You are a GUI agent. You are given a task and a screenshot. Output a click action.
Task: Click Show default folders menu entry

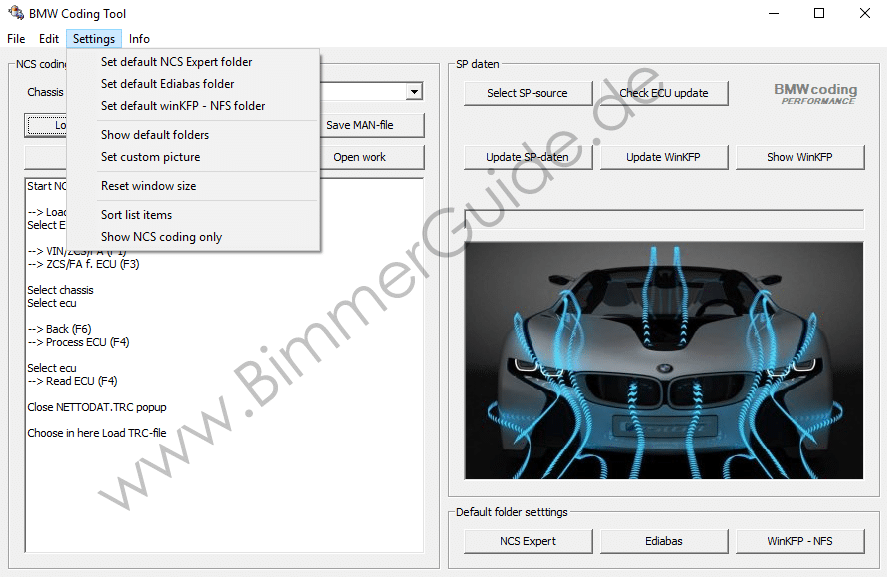[155, 135]
